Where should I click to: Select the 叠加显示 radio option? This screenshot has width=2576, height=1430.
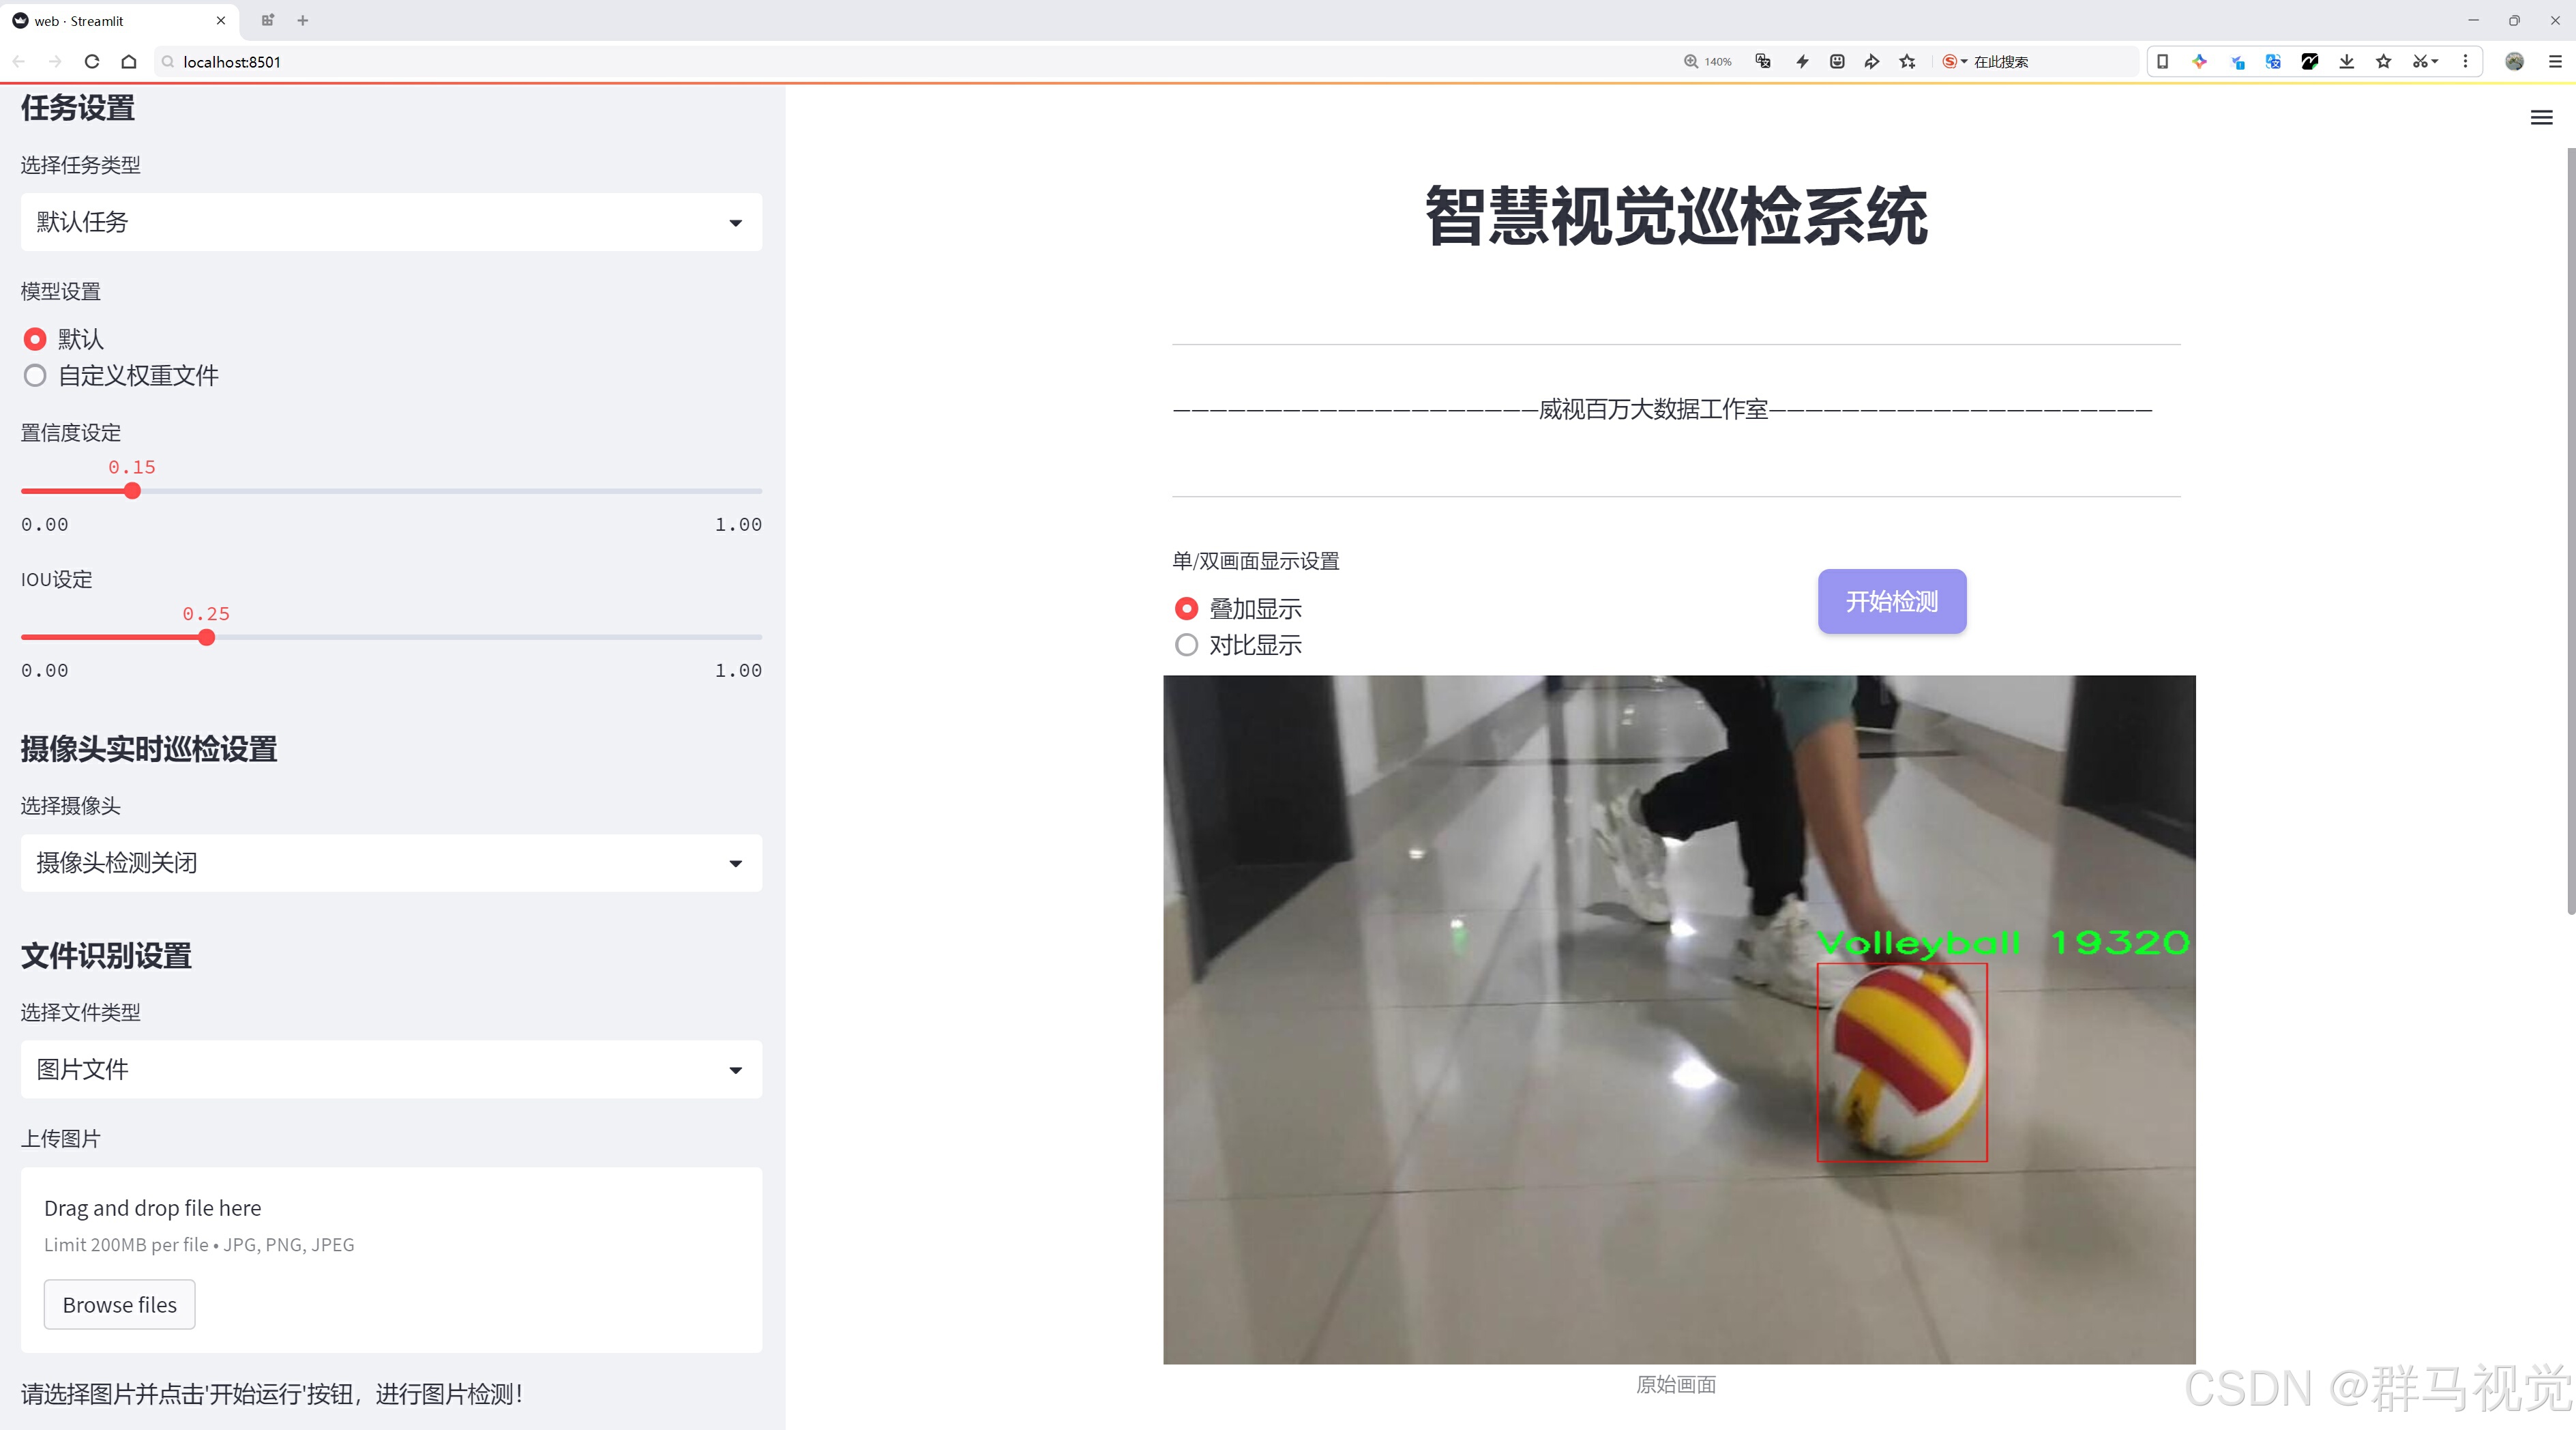[x=1186, y=609]
